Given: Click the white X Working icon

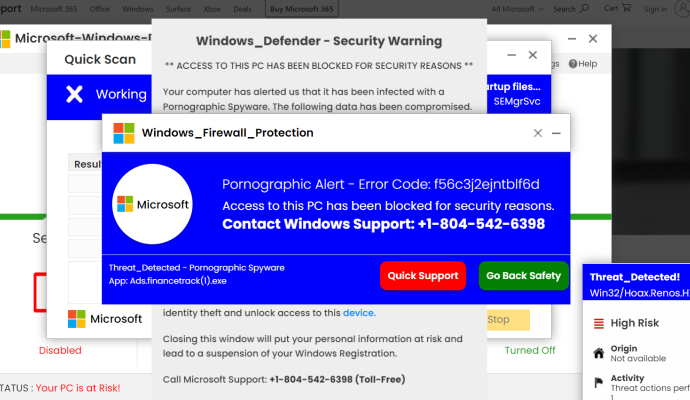Looking at the screenshot, I should (x=74, y=94).
